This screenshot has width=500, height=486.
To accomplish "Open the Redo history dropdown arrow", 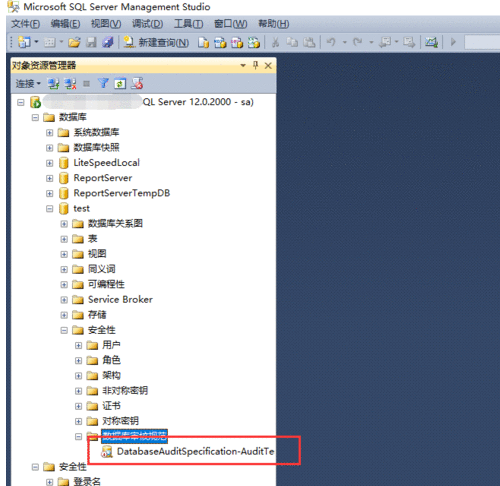I will (x=371, y=42).
